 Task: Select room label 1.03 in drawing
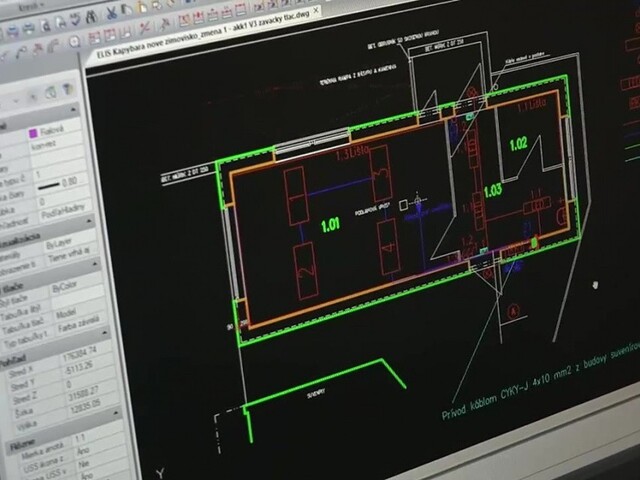click(493, 190)
